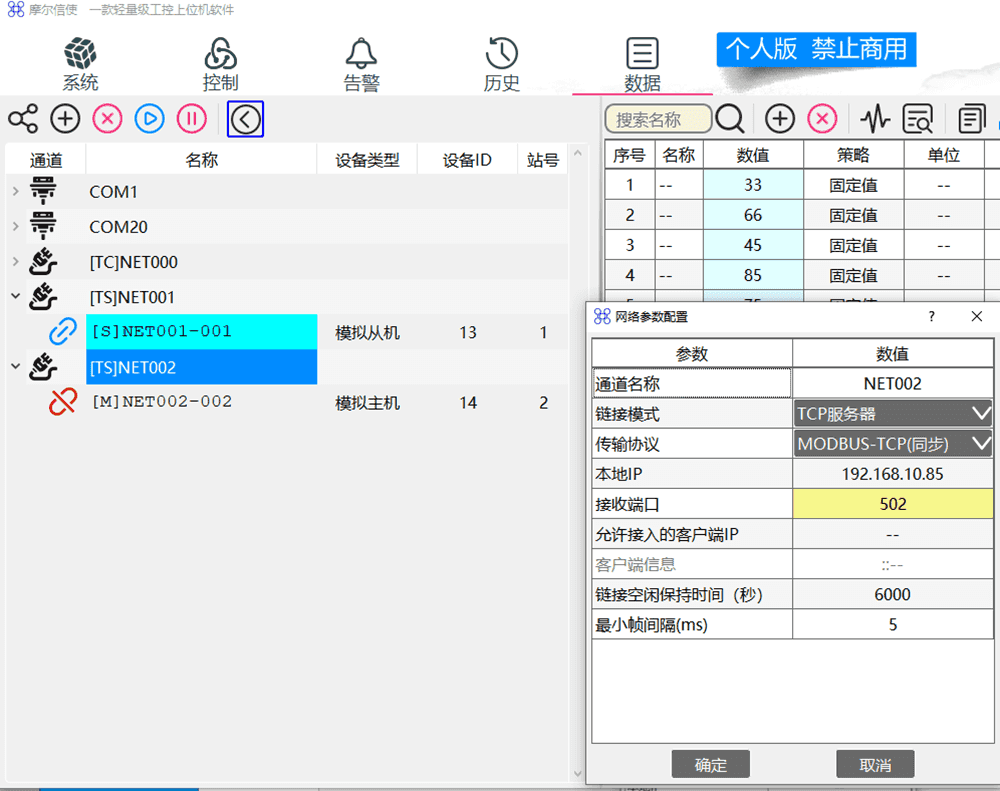Toggle the blue link icon for NET001-001

pyautogui.click(x=63, y=332)
